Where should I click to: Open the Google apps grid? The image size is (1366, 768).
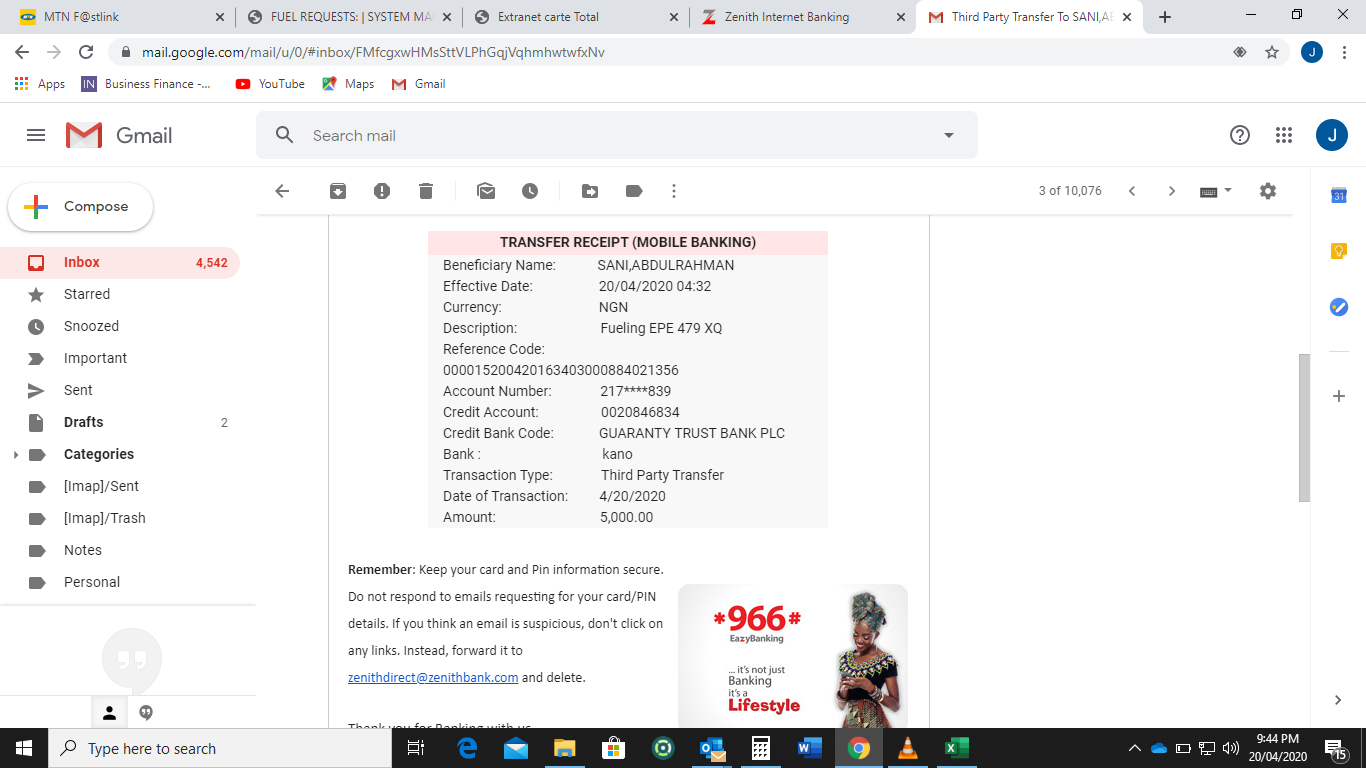(x=1284, y=135)
